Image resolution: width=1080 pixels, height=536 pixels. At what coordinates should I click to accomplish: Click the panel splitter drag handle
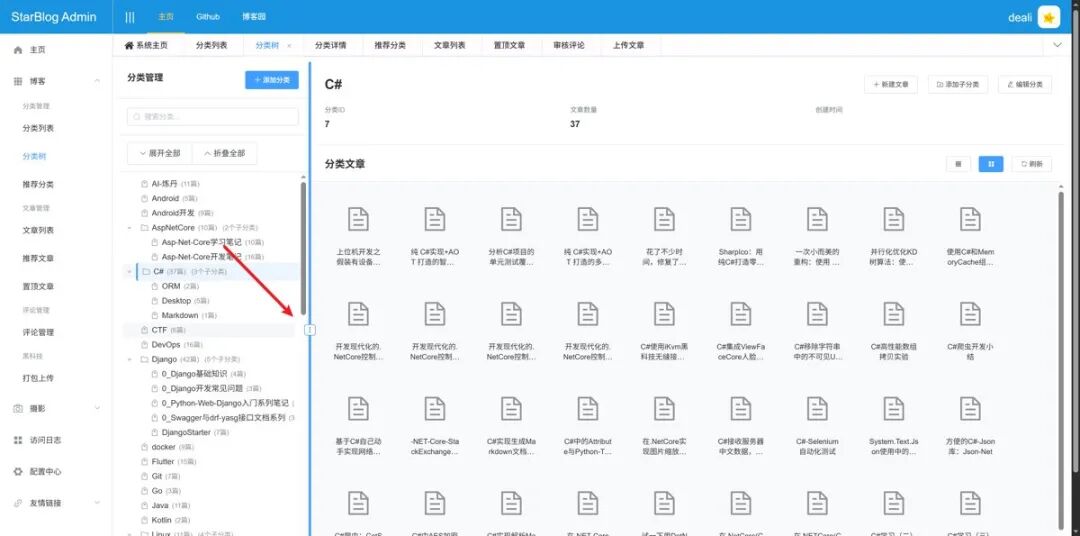point(310,330)
